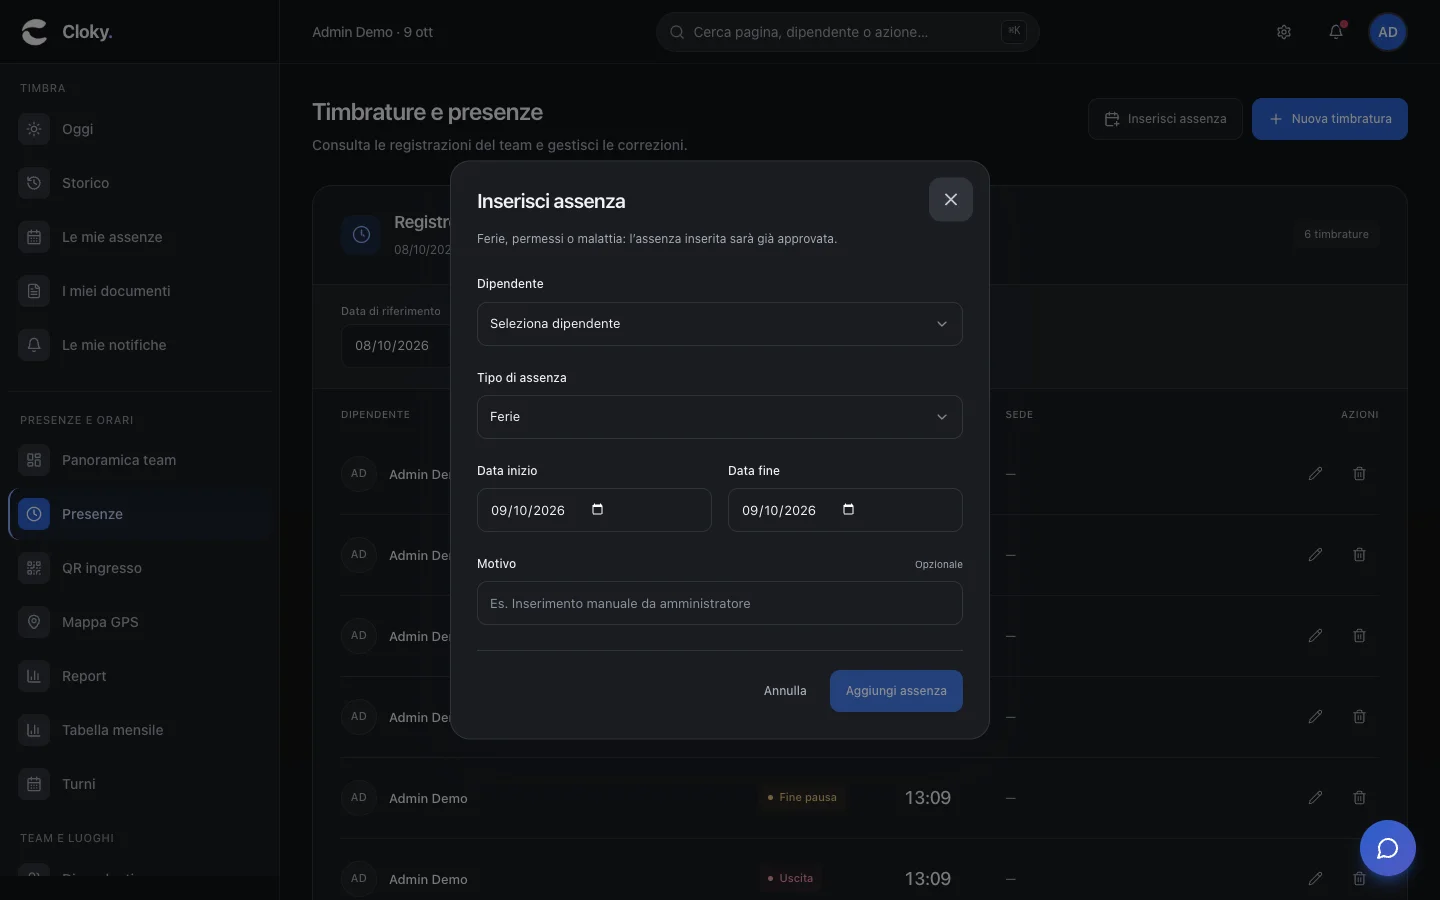Click Annulla to cancel
The width and height of the screenshot is (1440, 900).
pyautogui.click(x=785, y=691)
